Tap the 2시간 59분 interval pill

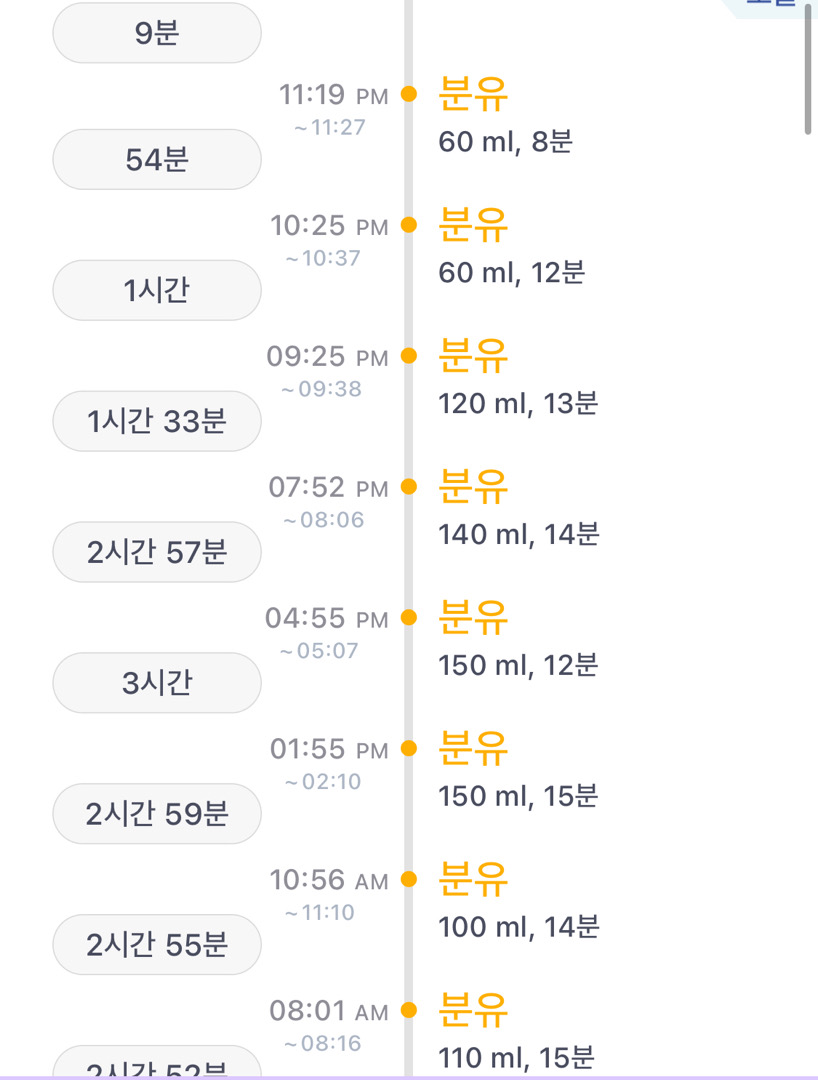[157, 814]
